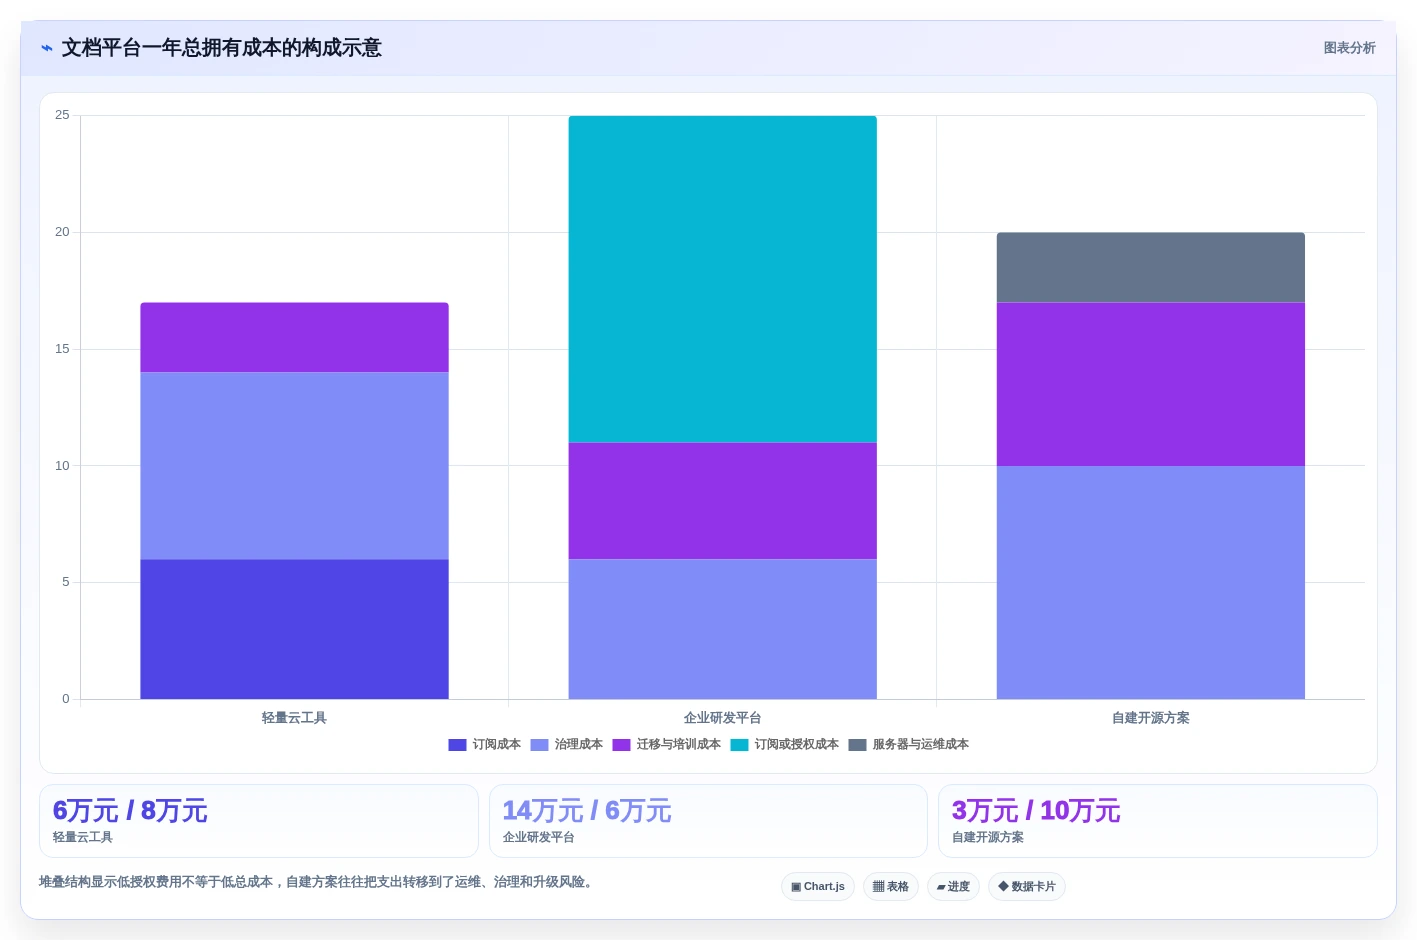The width and height of the screenshot is (1417, 940).
Task: Click the purple segment atop the 轻量云工具 bar
Action: (294, 338)
